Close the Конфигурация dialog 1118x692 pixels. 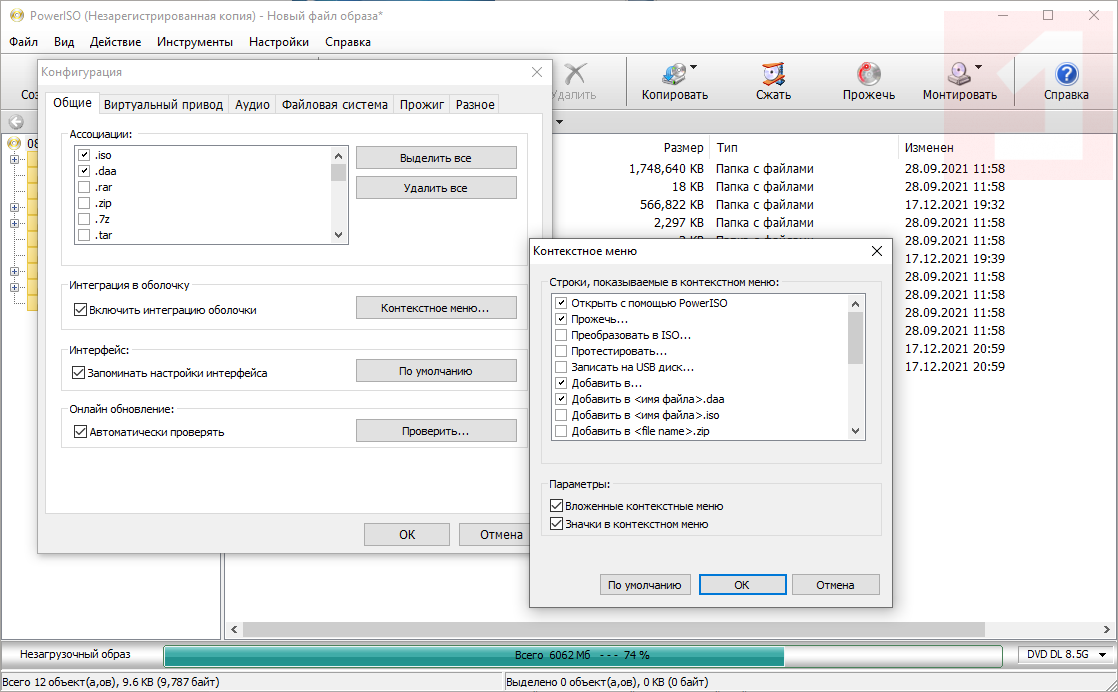click(x=537, y=72)
